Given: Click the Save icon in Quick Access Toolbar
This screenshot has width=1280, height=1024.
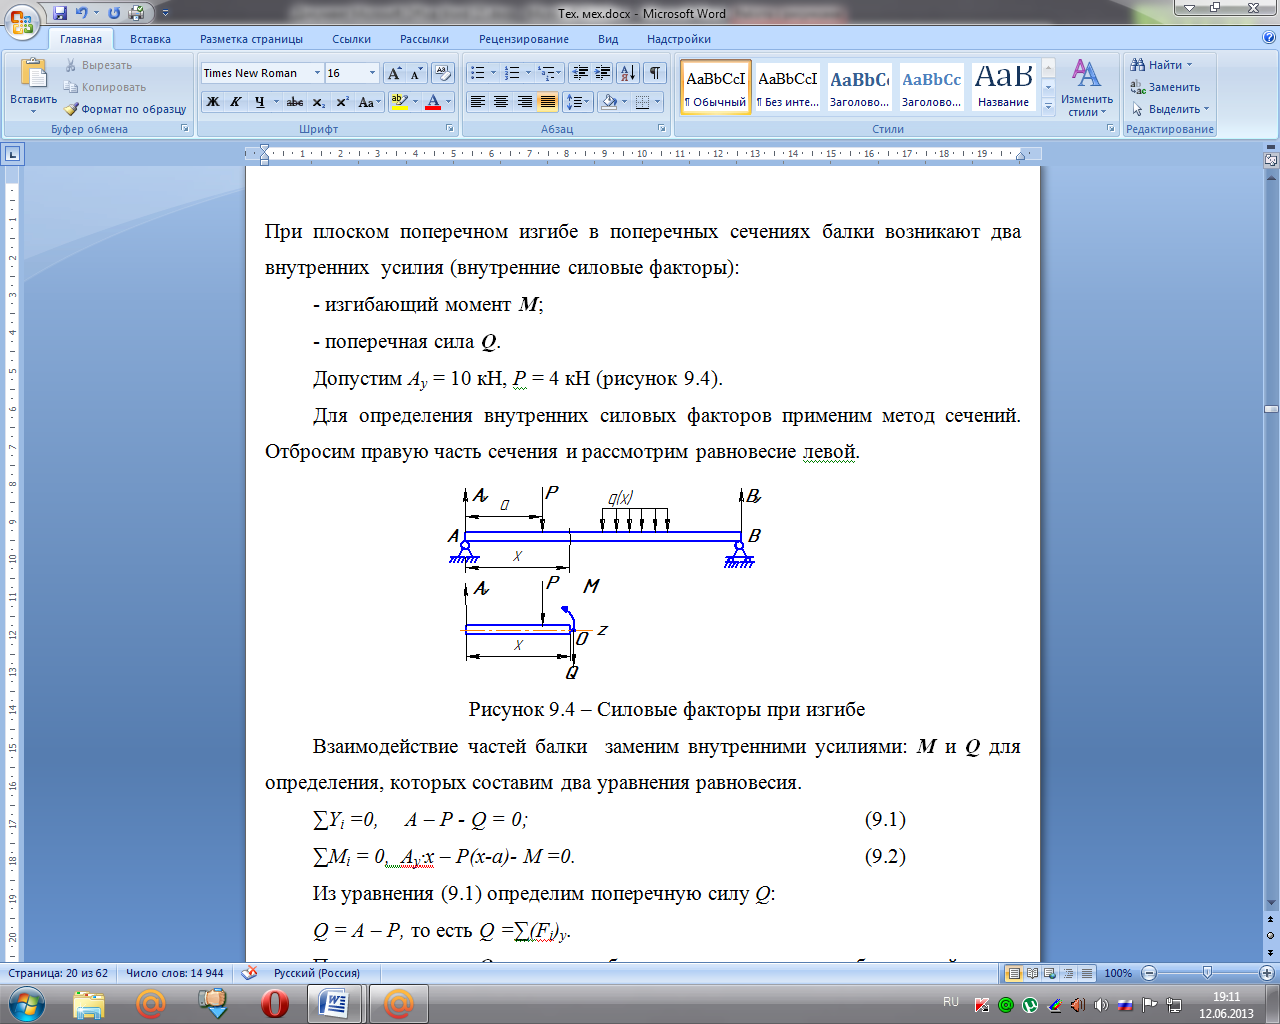Looking at the screenshot, I should (x=60, y=13).
